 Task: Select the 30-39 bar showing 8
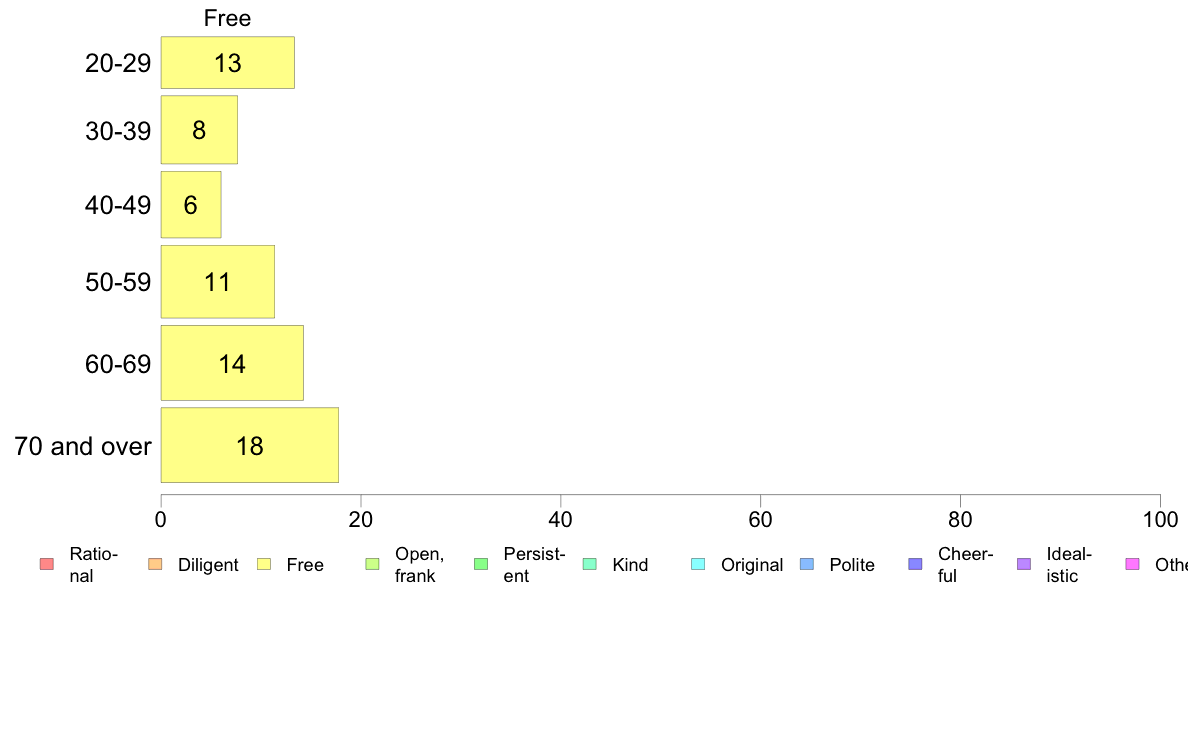point(199,130)
